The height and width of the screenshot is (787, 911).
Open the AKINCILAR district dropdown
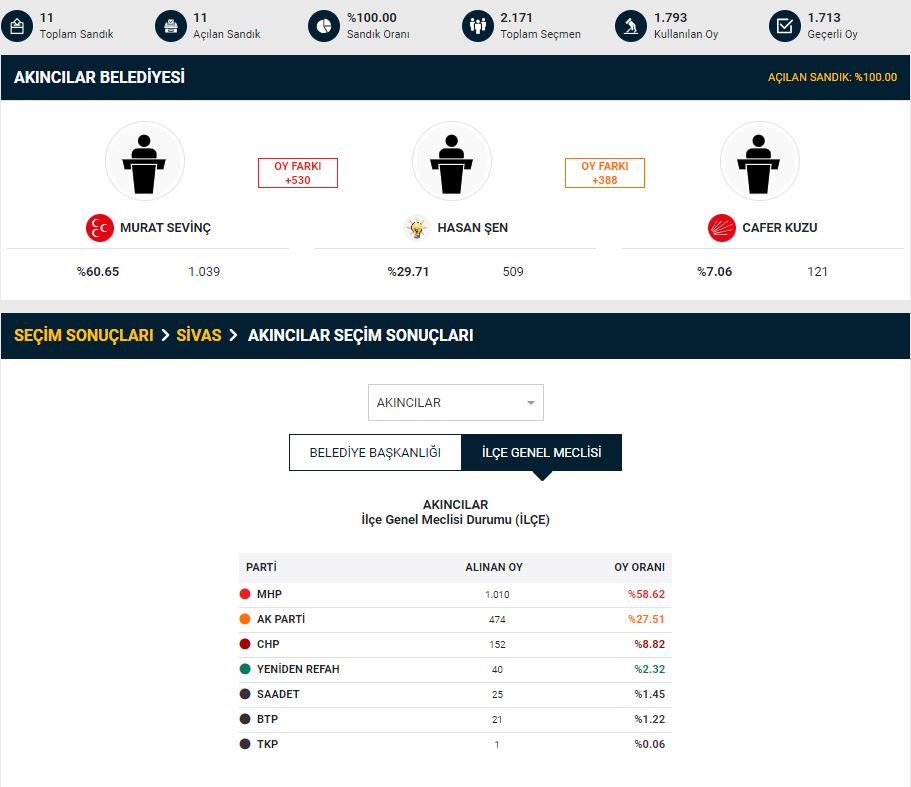coord(455,403)
